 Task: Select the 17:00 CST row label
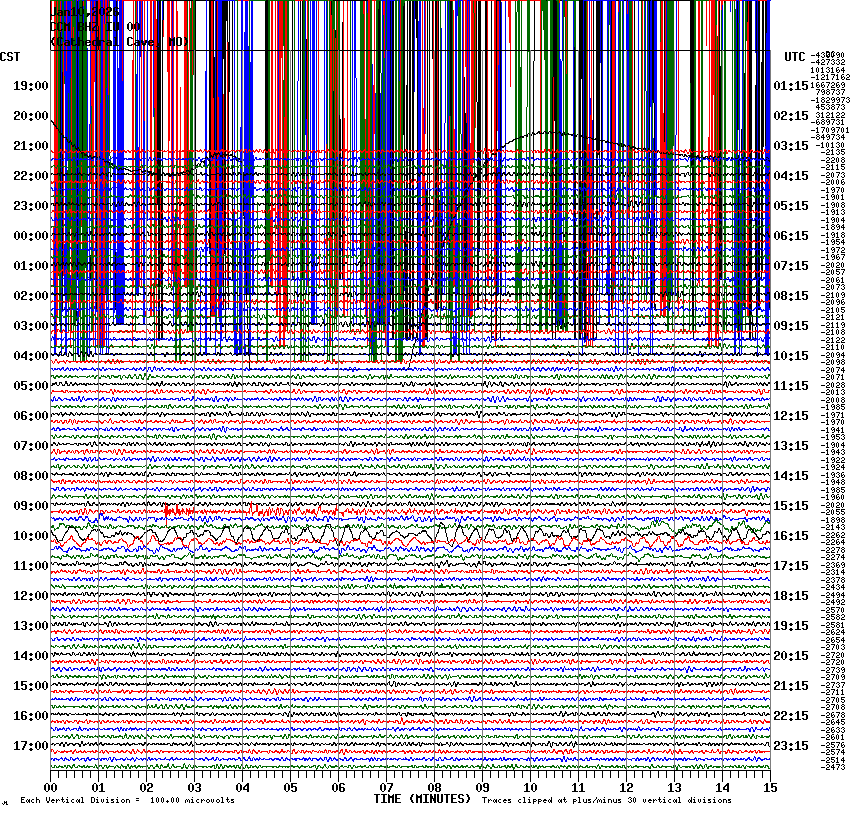tap(30, 746)
